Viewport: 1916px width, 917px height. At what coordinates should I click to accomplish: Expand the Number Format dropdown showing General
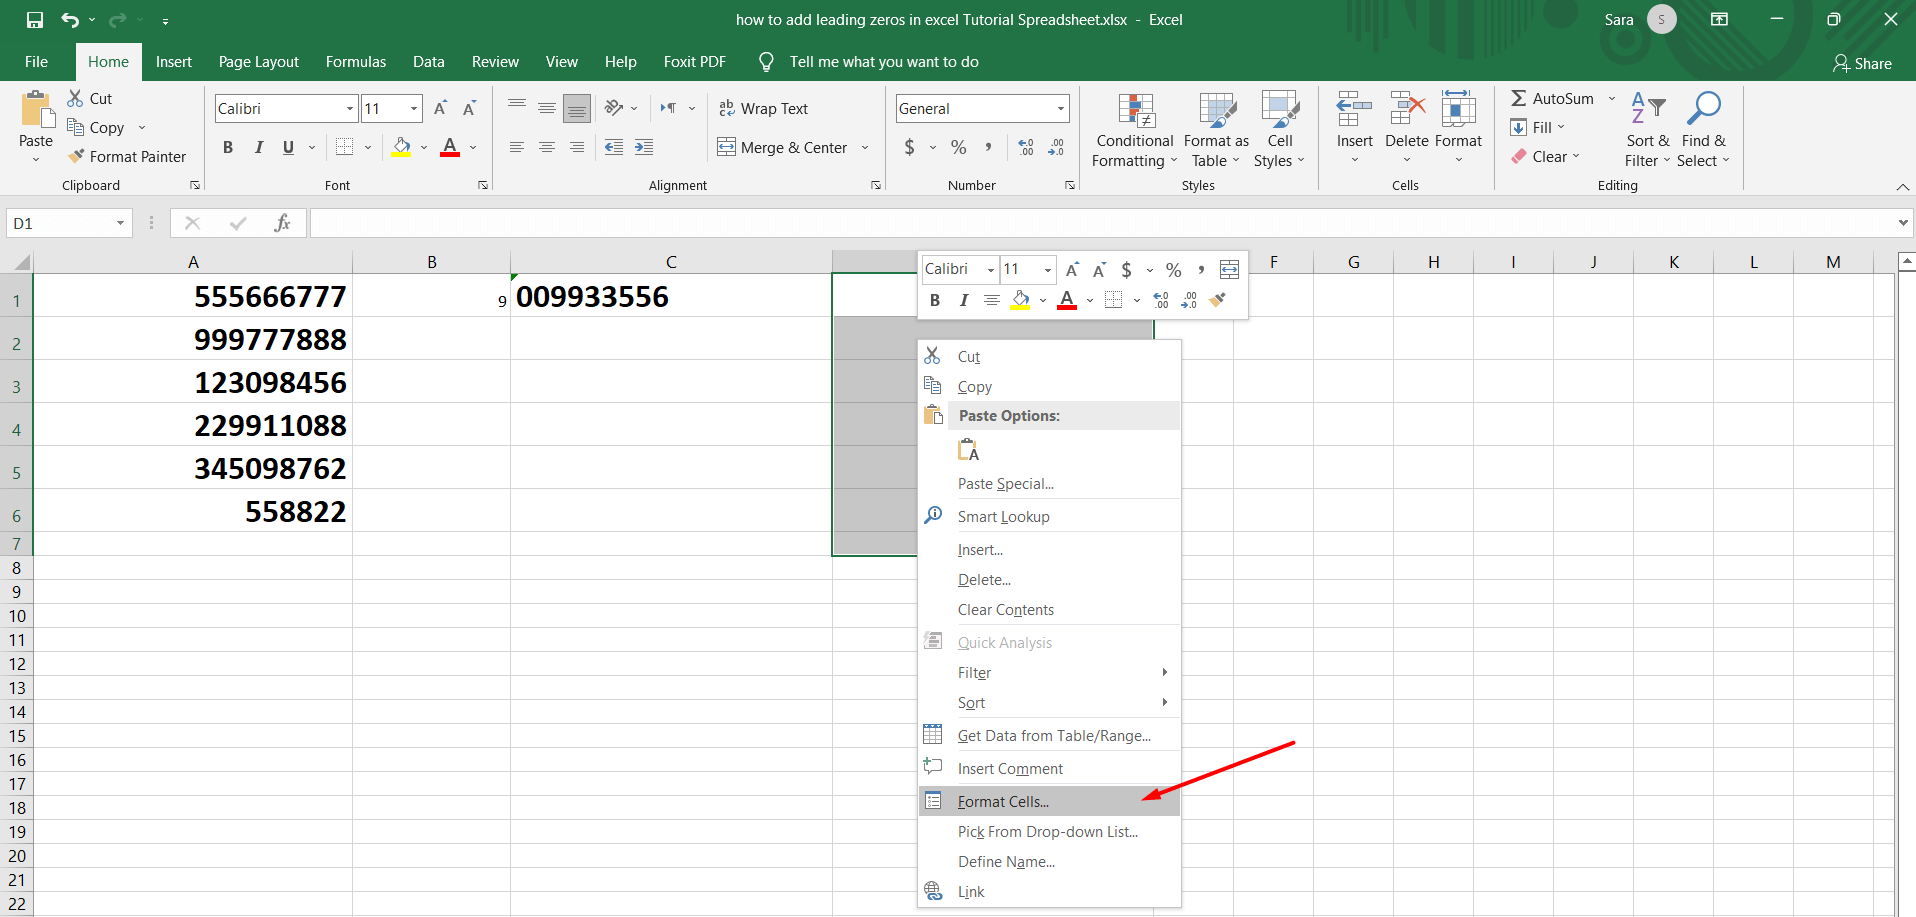pyautogui.click(x=1058, y=108)
